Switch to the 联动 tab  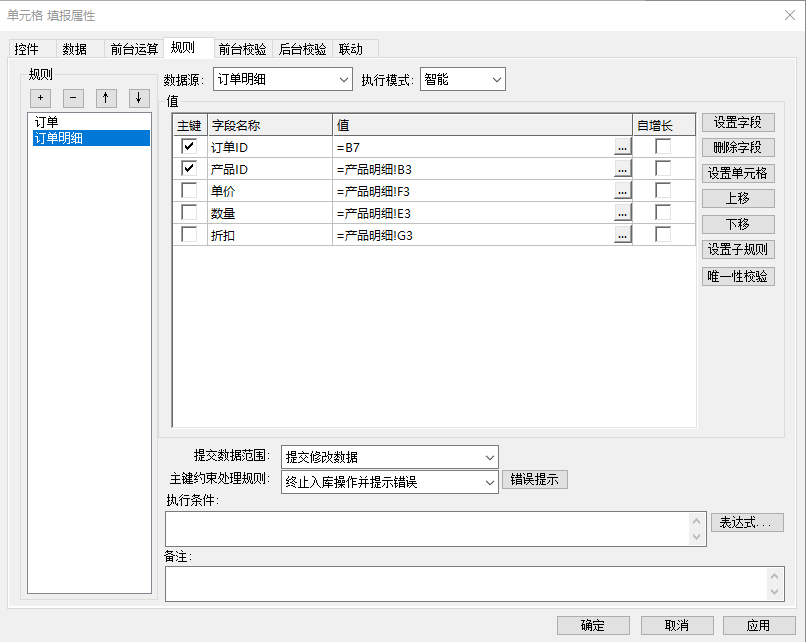click(x=351, y=49)
